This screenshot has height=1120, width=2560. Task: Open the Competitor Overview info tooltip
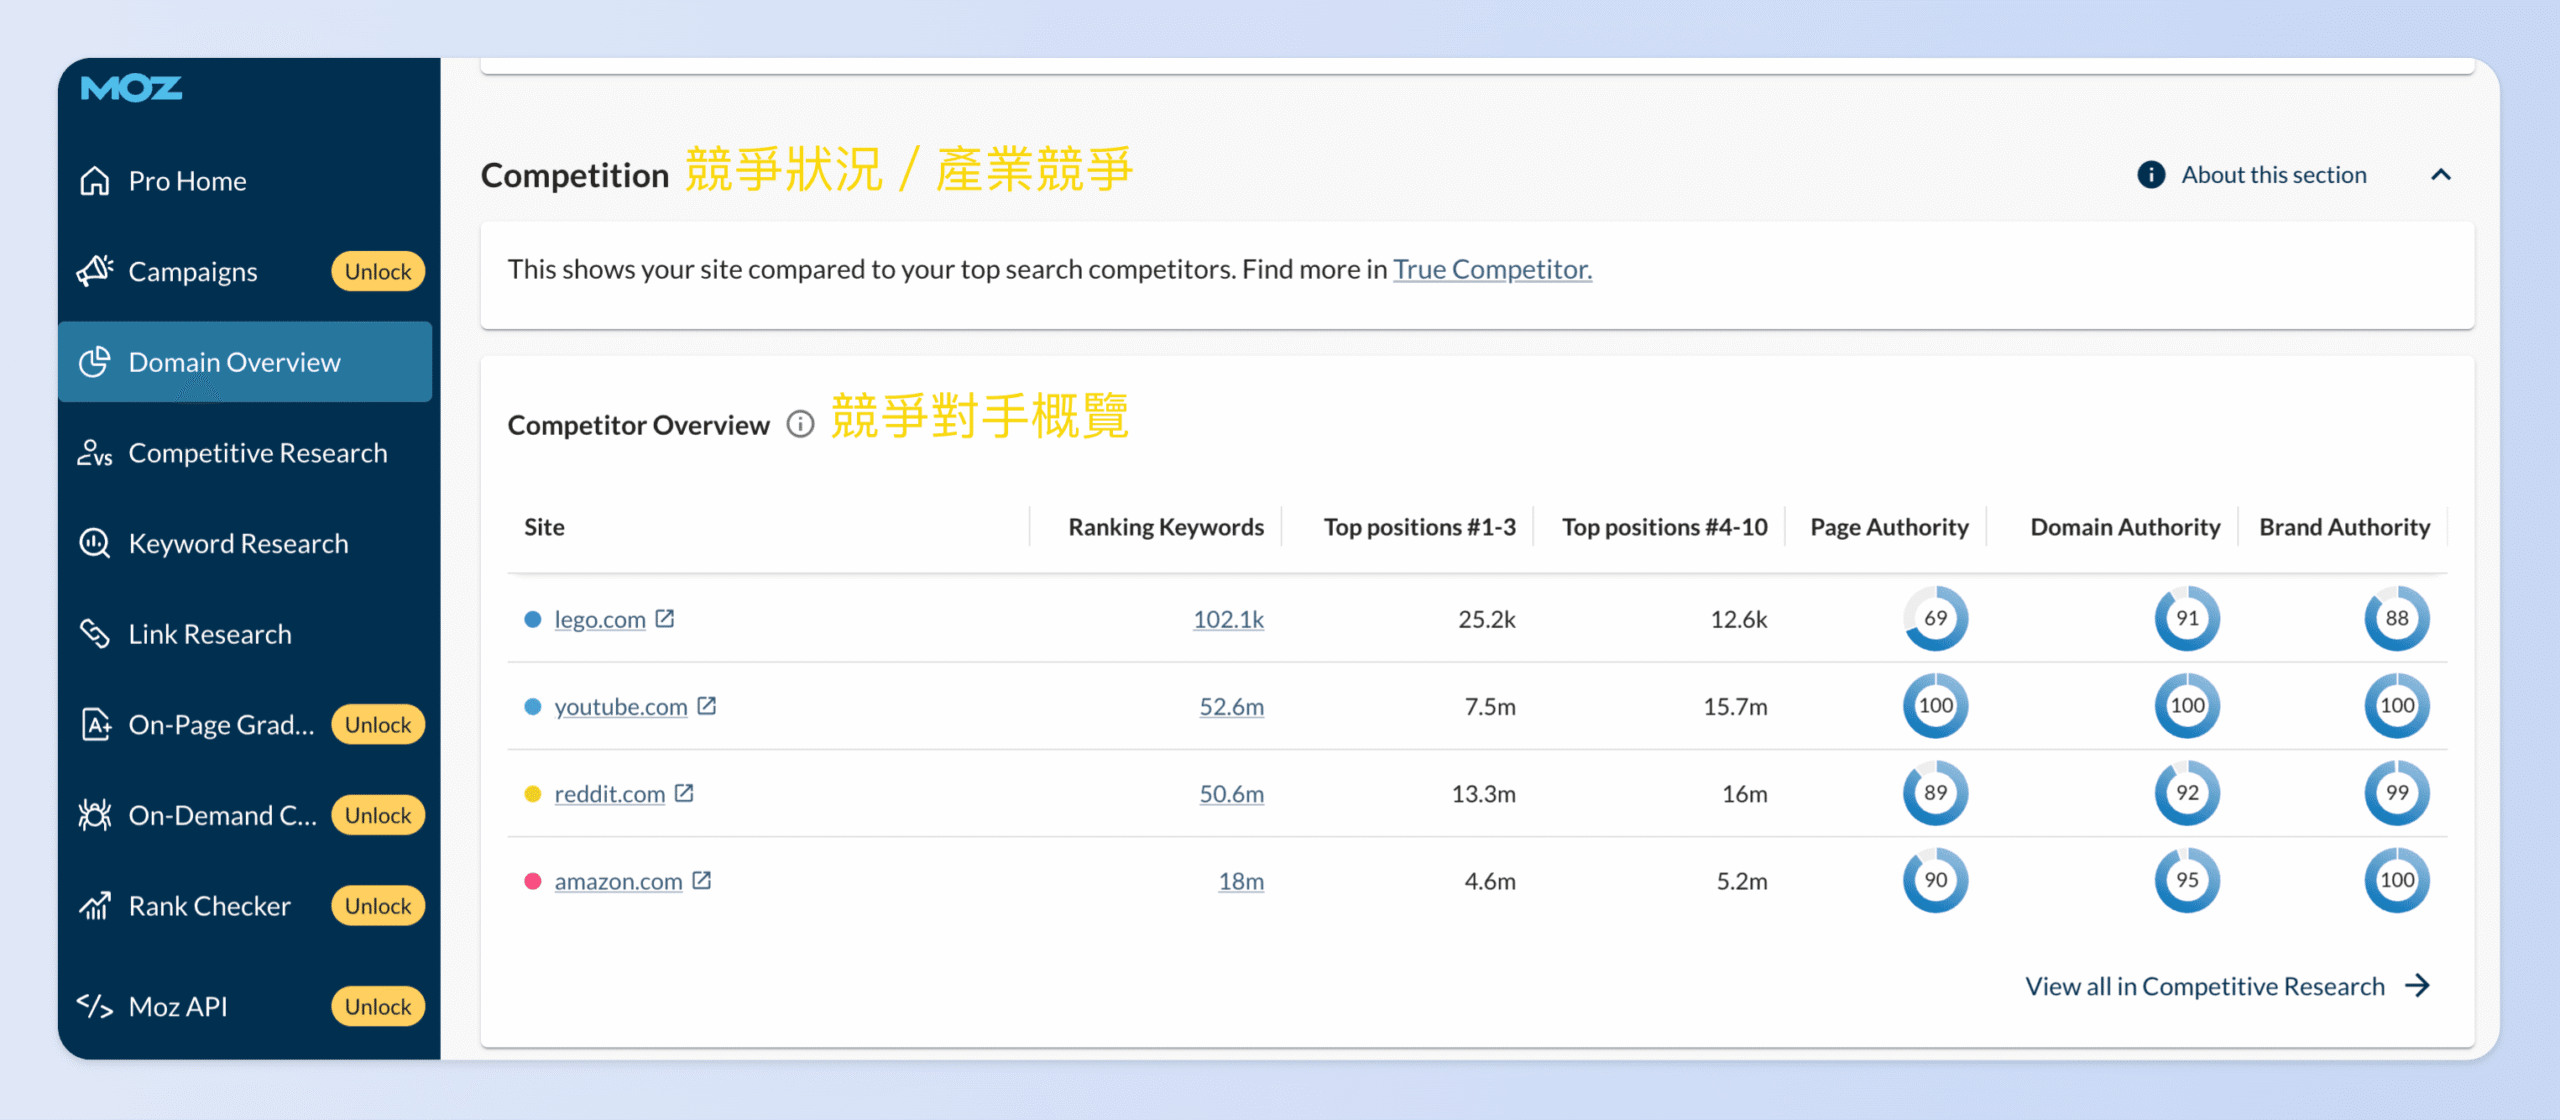click(x=799, y=424)
